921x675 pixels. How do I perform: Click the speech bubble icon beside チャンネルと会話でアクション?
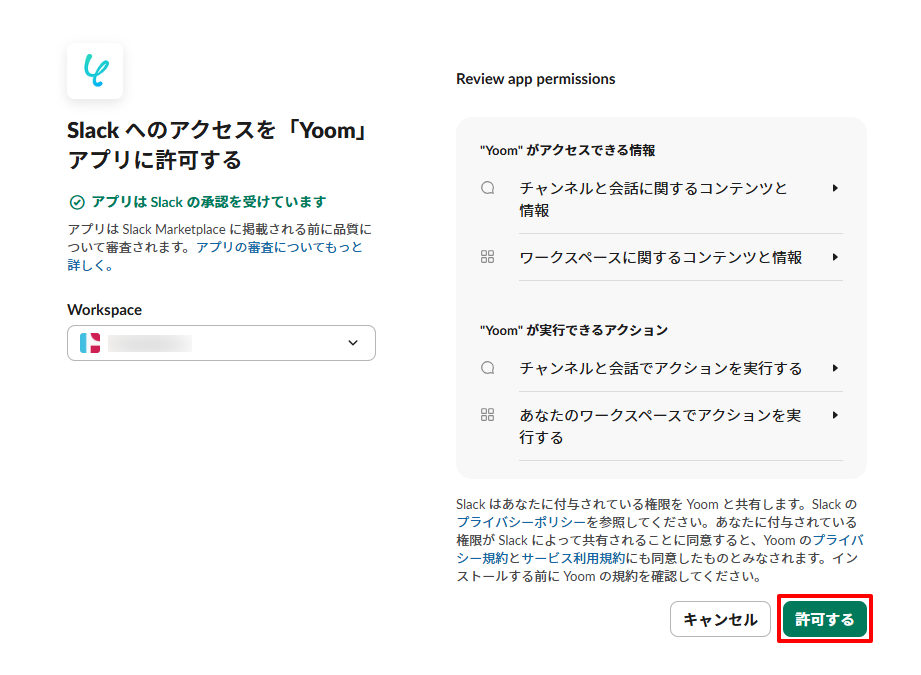(488, 368)
